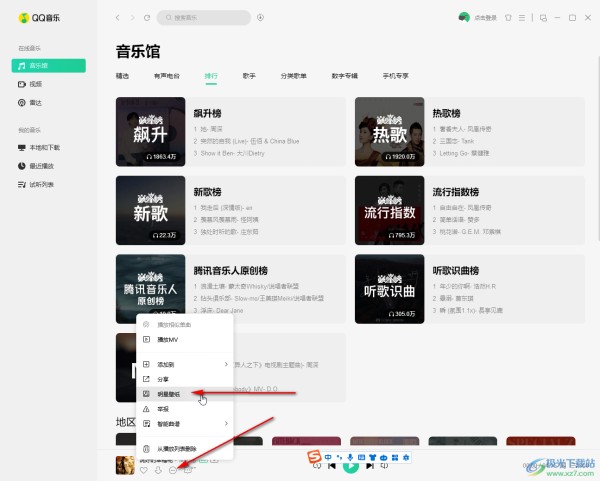
Task: Skip to next track
Action: click(x=370, y=466)
